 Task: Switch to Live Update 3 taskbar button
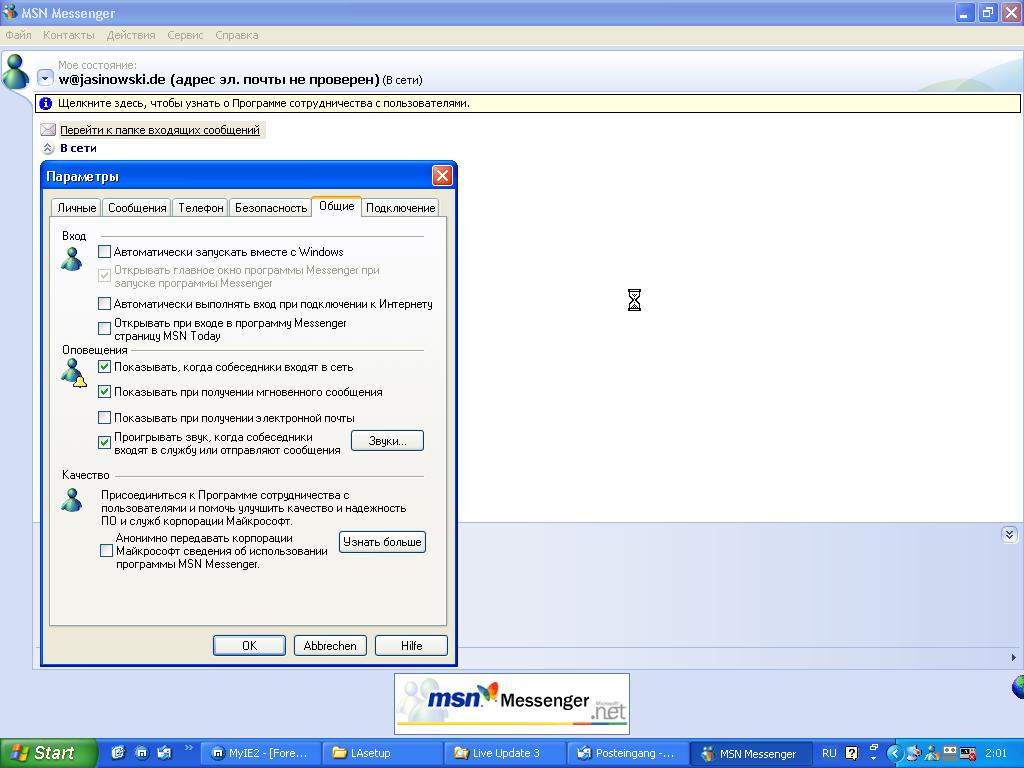click(505, 753)
